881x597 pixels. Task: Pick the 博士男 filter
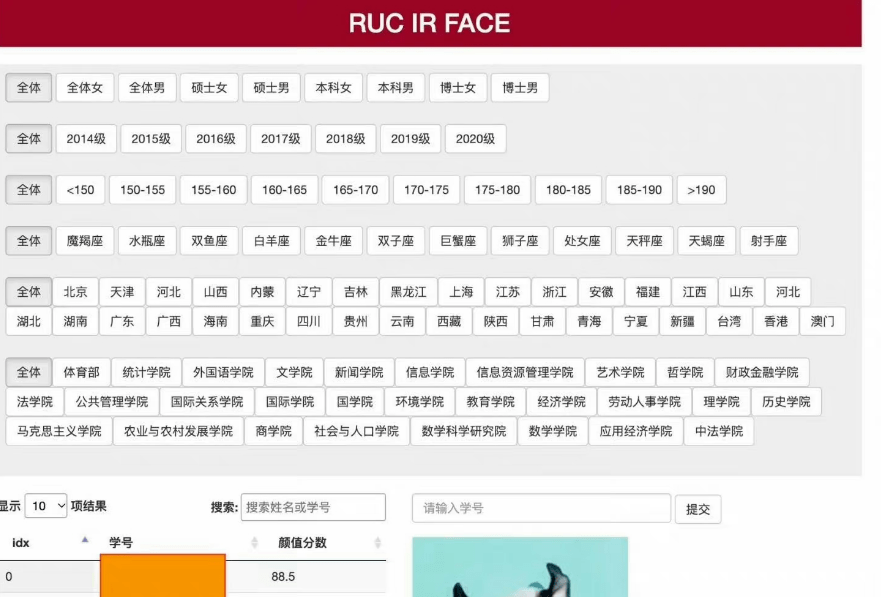click(520, 88)
